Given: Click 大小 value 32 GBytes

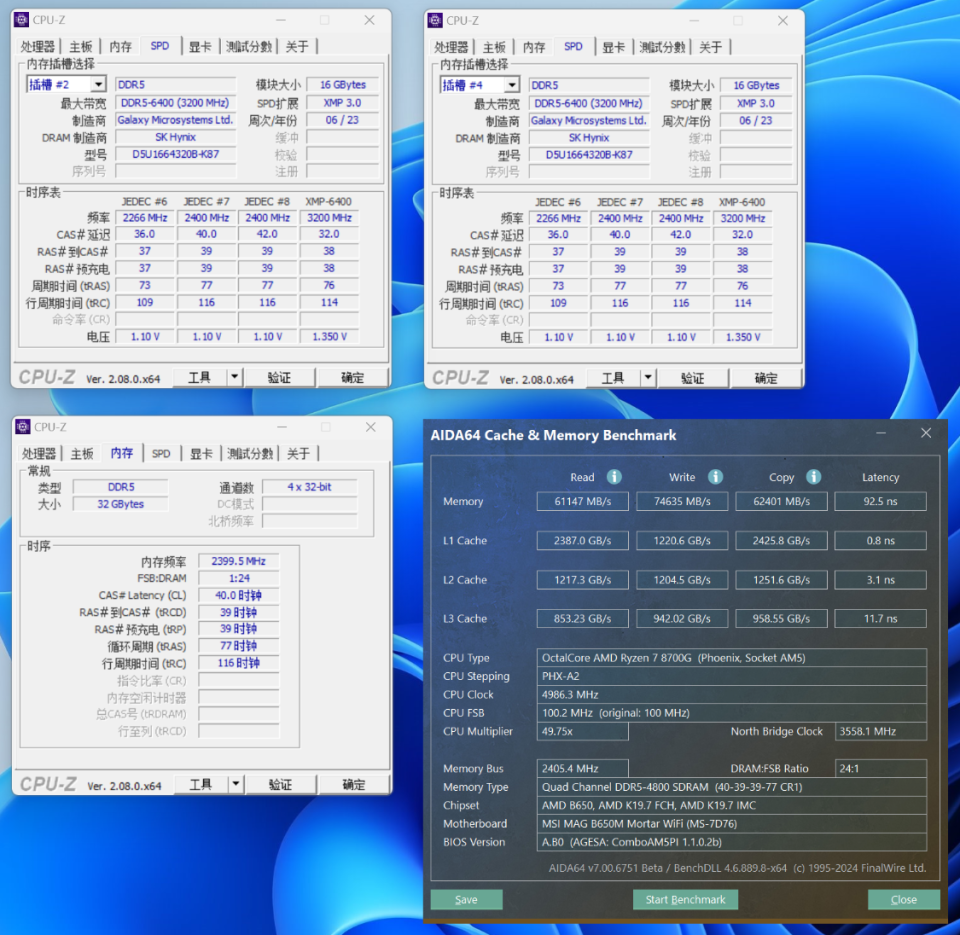Looking at the screenshot, I should [121, 504].
